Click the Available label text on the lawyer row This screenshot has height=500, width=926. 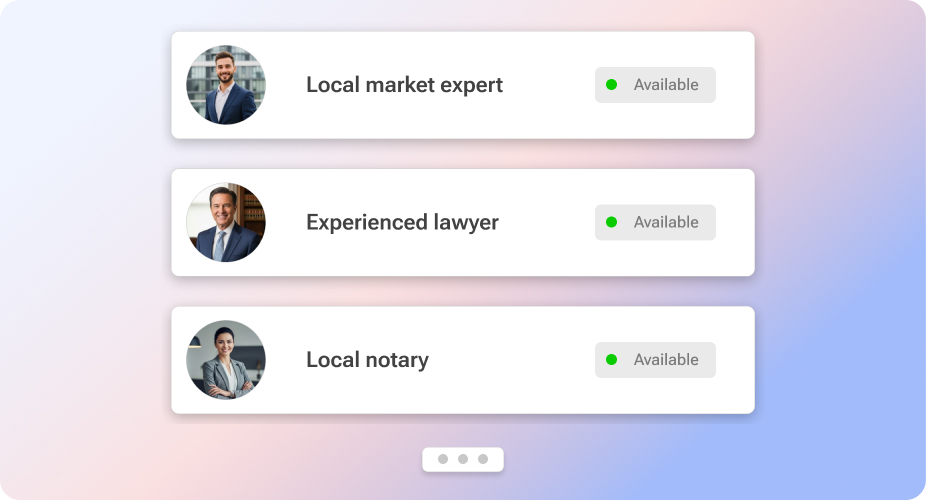coord(666,223)
